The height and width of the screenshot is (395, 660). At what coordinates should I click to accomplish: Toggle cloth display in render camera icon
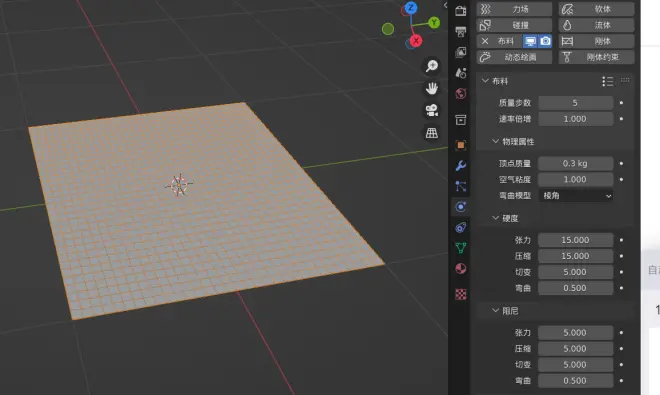click(x=545, y=41)
